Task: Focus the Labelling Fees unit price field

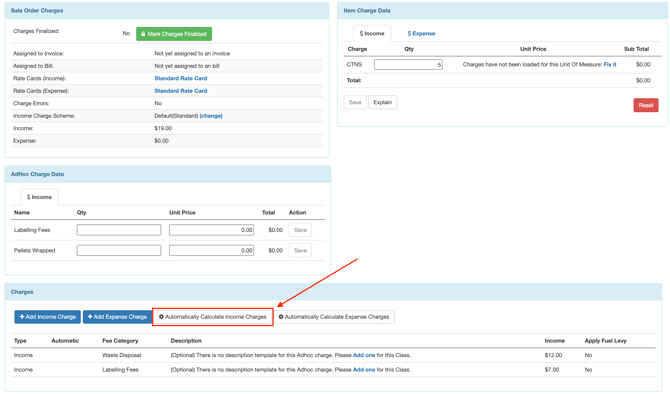Action: (212, 230)
